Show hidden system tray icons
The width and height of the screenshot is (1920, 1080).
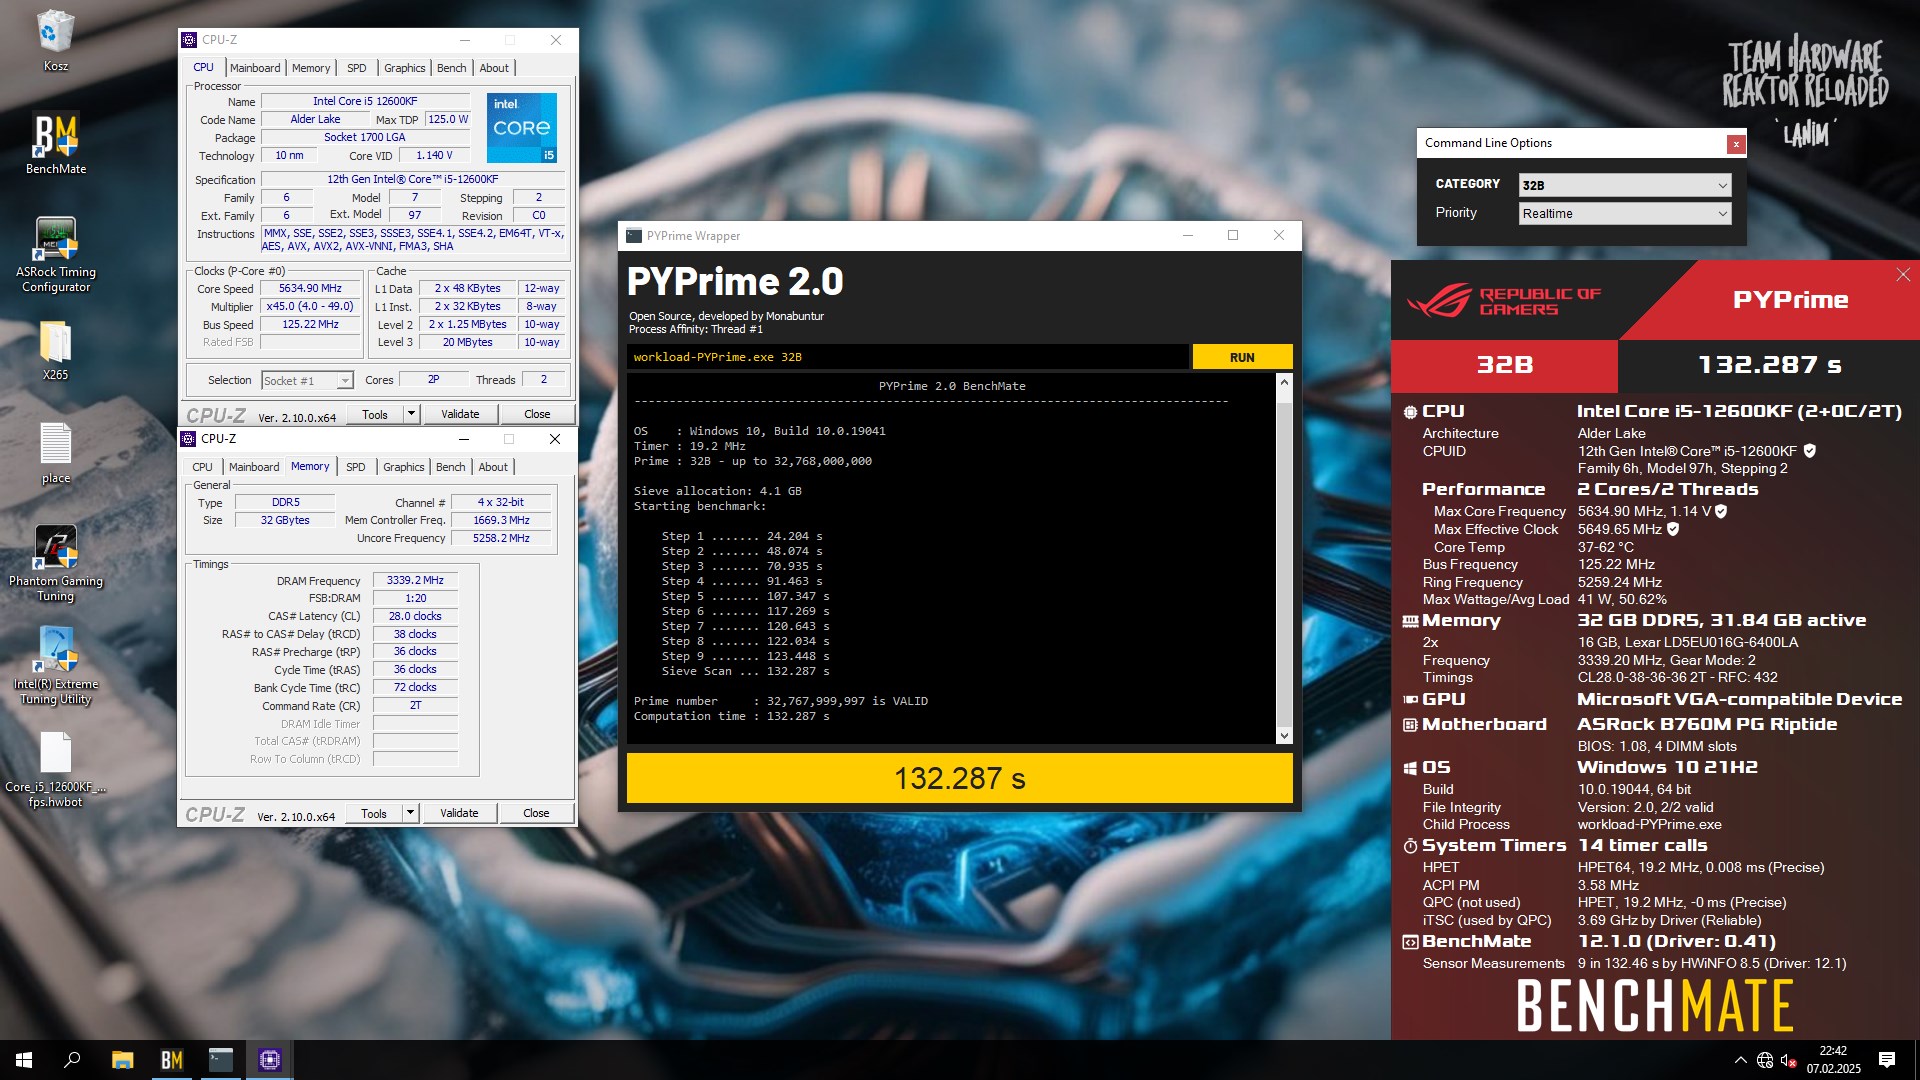1740,1060
